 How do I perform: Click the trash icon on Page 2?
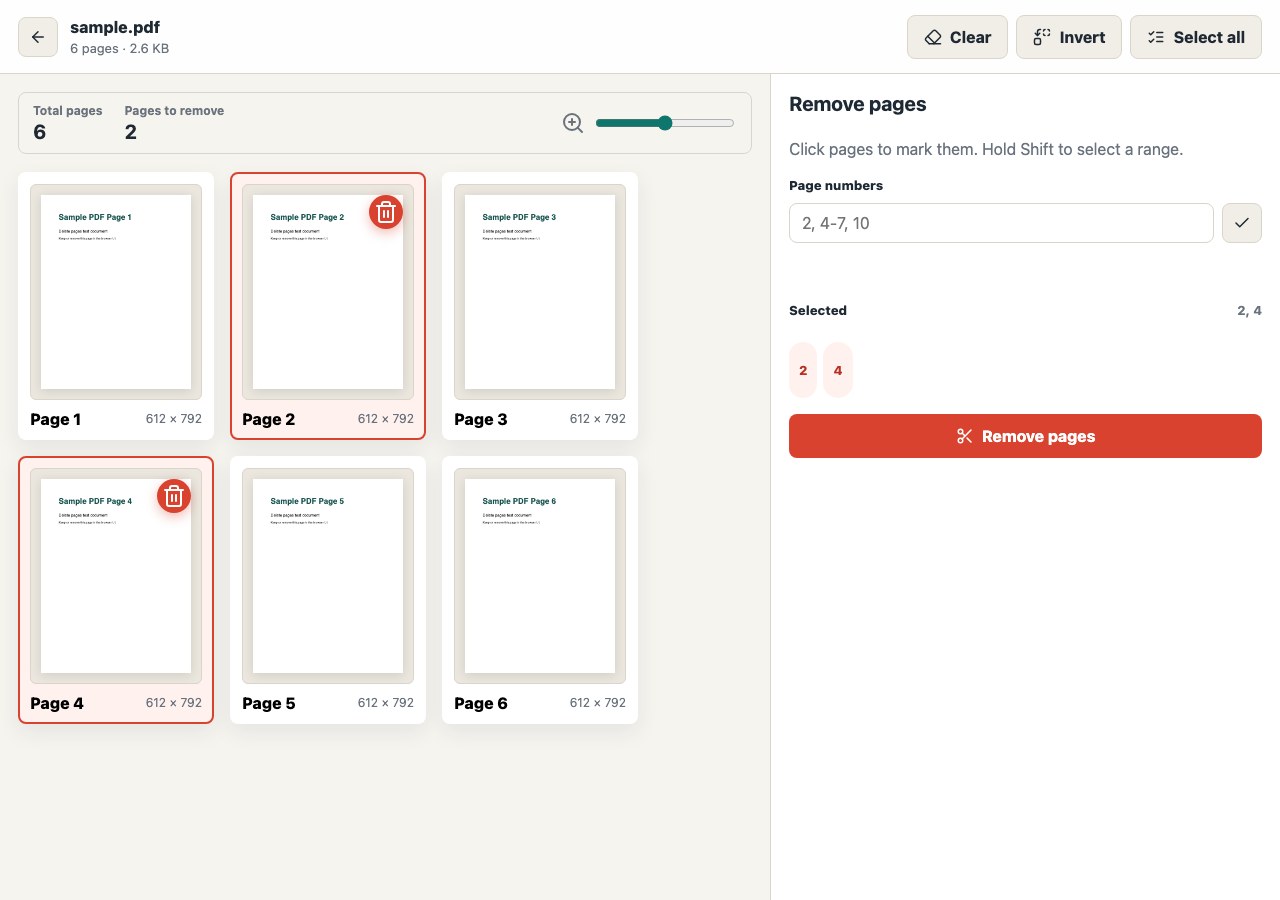pos(386,212)
